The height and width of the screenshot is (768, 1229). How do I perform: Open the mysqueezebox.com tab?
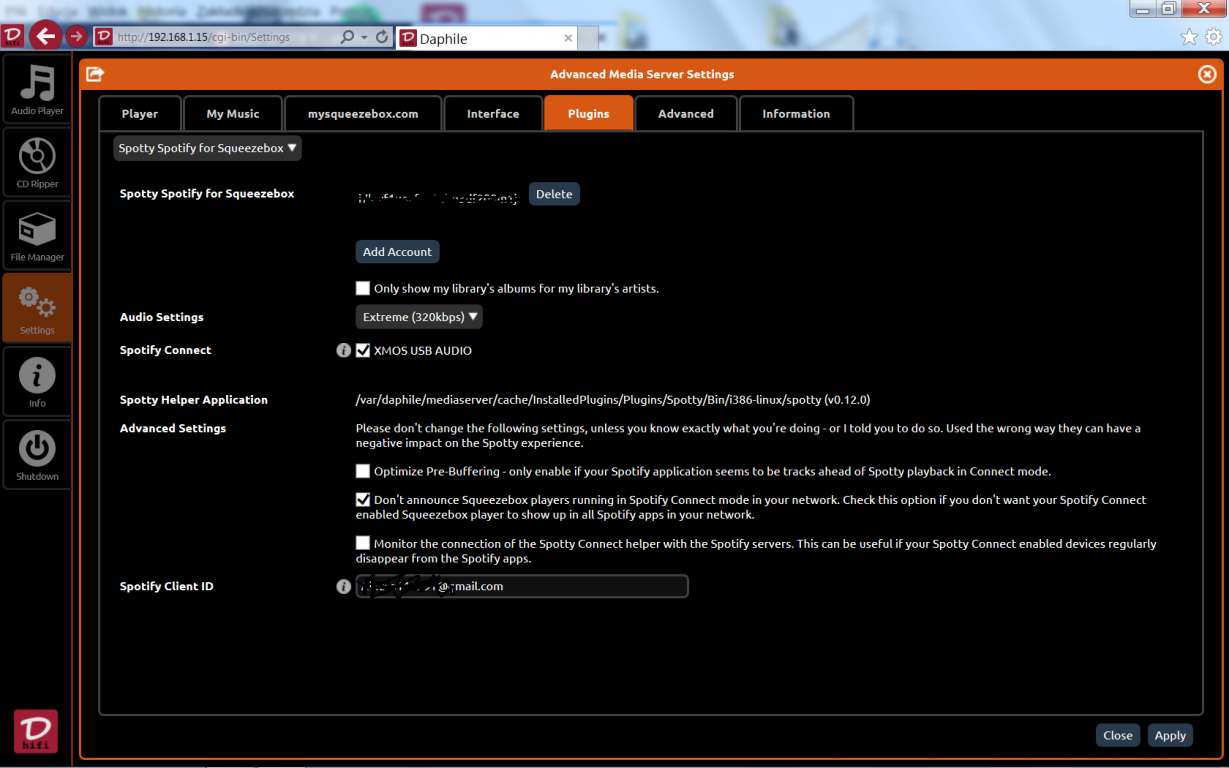(363, 114)
